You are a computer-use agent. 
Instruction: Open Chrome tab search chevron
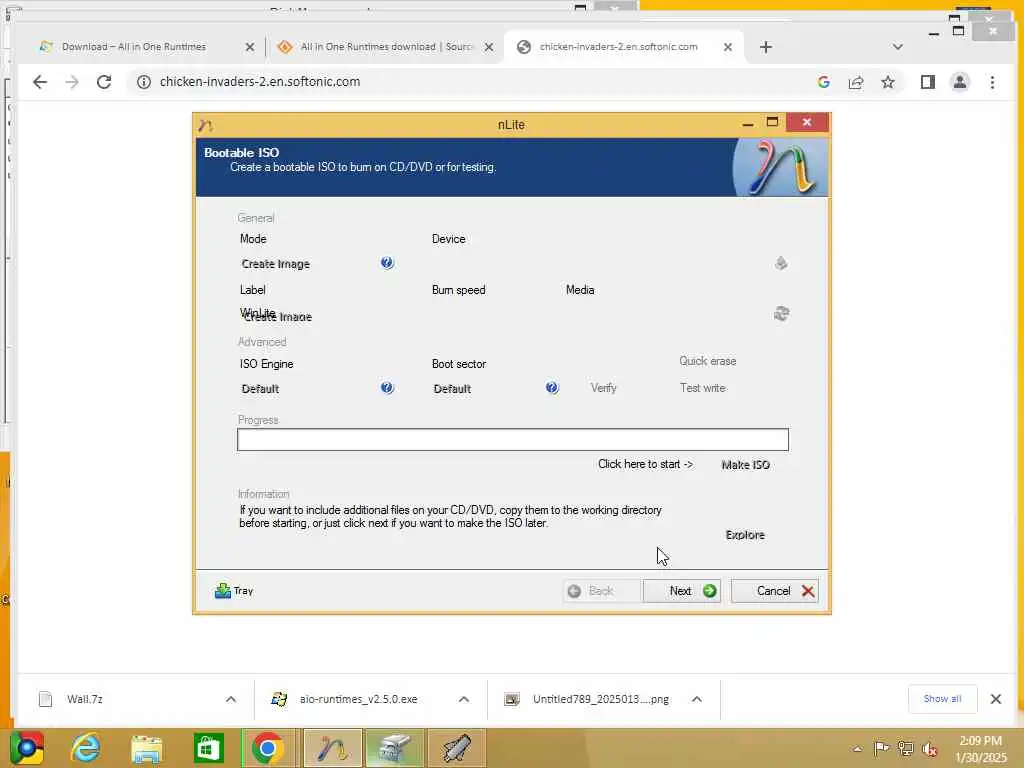click(x=898, y=47)
